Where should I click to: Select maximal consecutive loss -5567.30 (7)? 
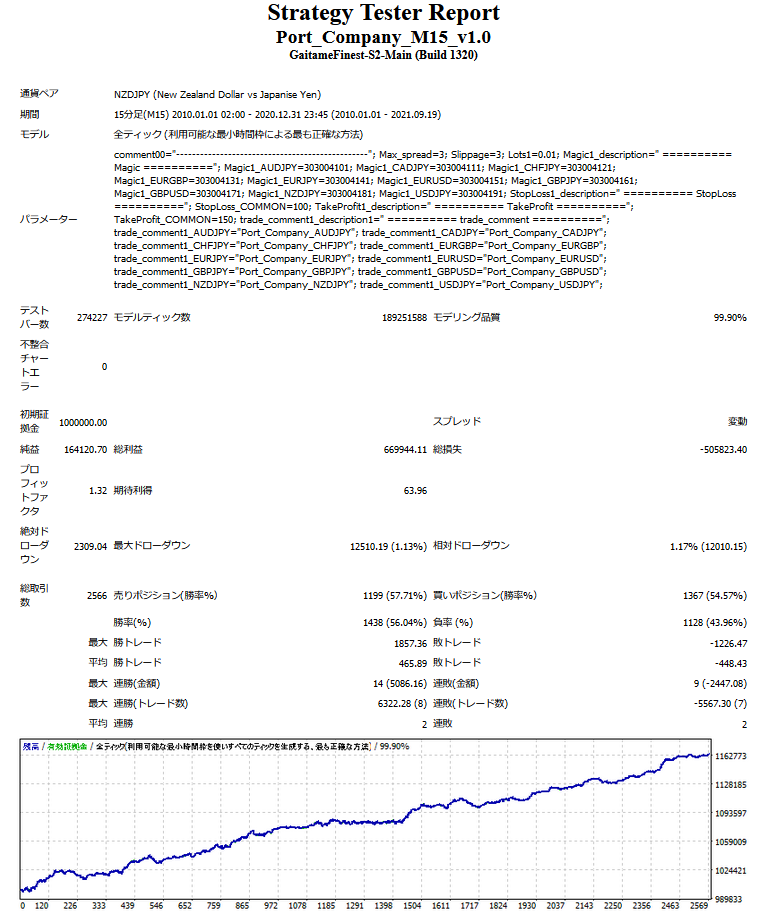[x=720, y=704]
